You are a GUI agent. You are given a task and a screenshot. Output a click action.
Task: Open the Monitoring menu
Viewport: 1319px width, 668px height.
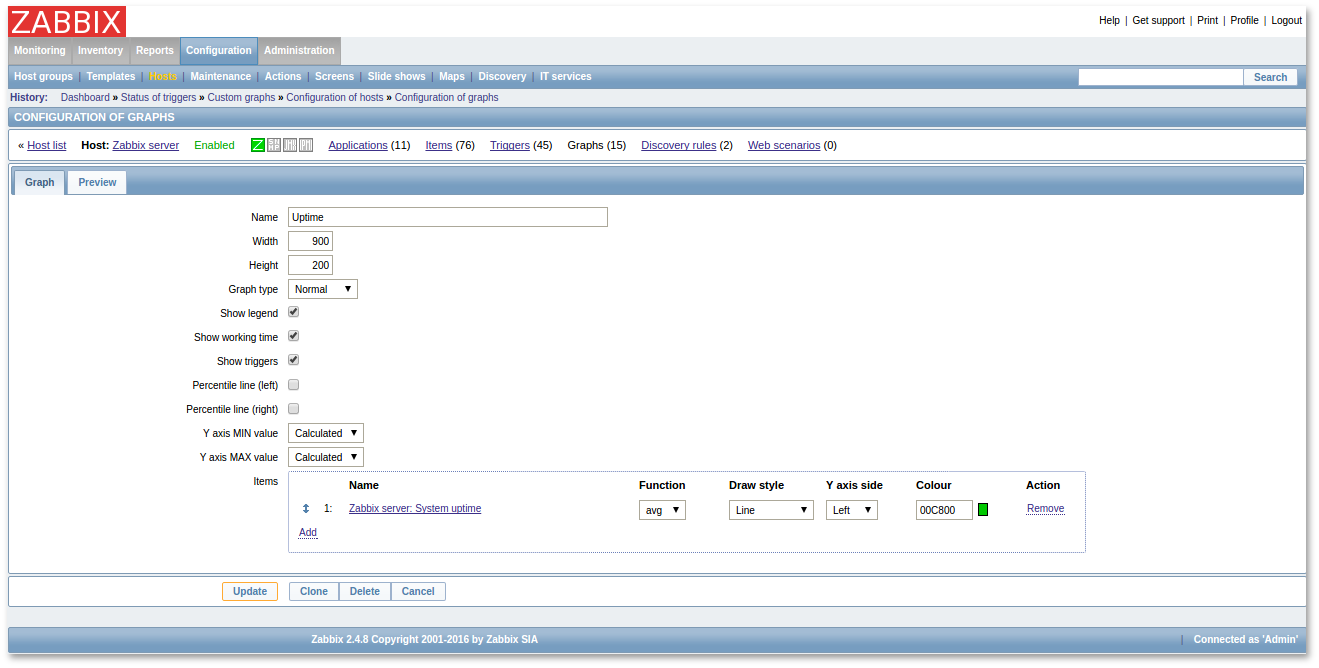40,51
